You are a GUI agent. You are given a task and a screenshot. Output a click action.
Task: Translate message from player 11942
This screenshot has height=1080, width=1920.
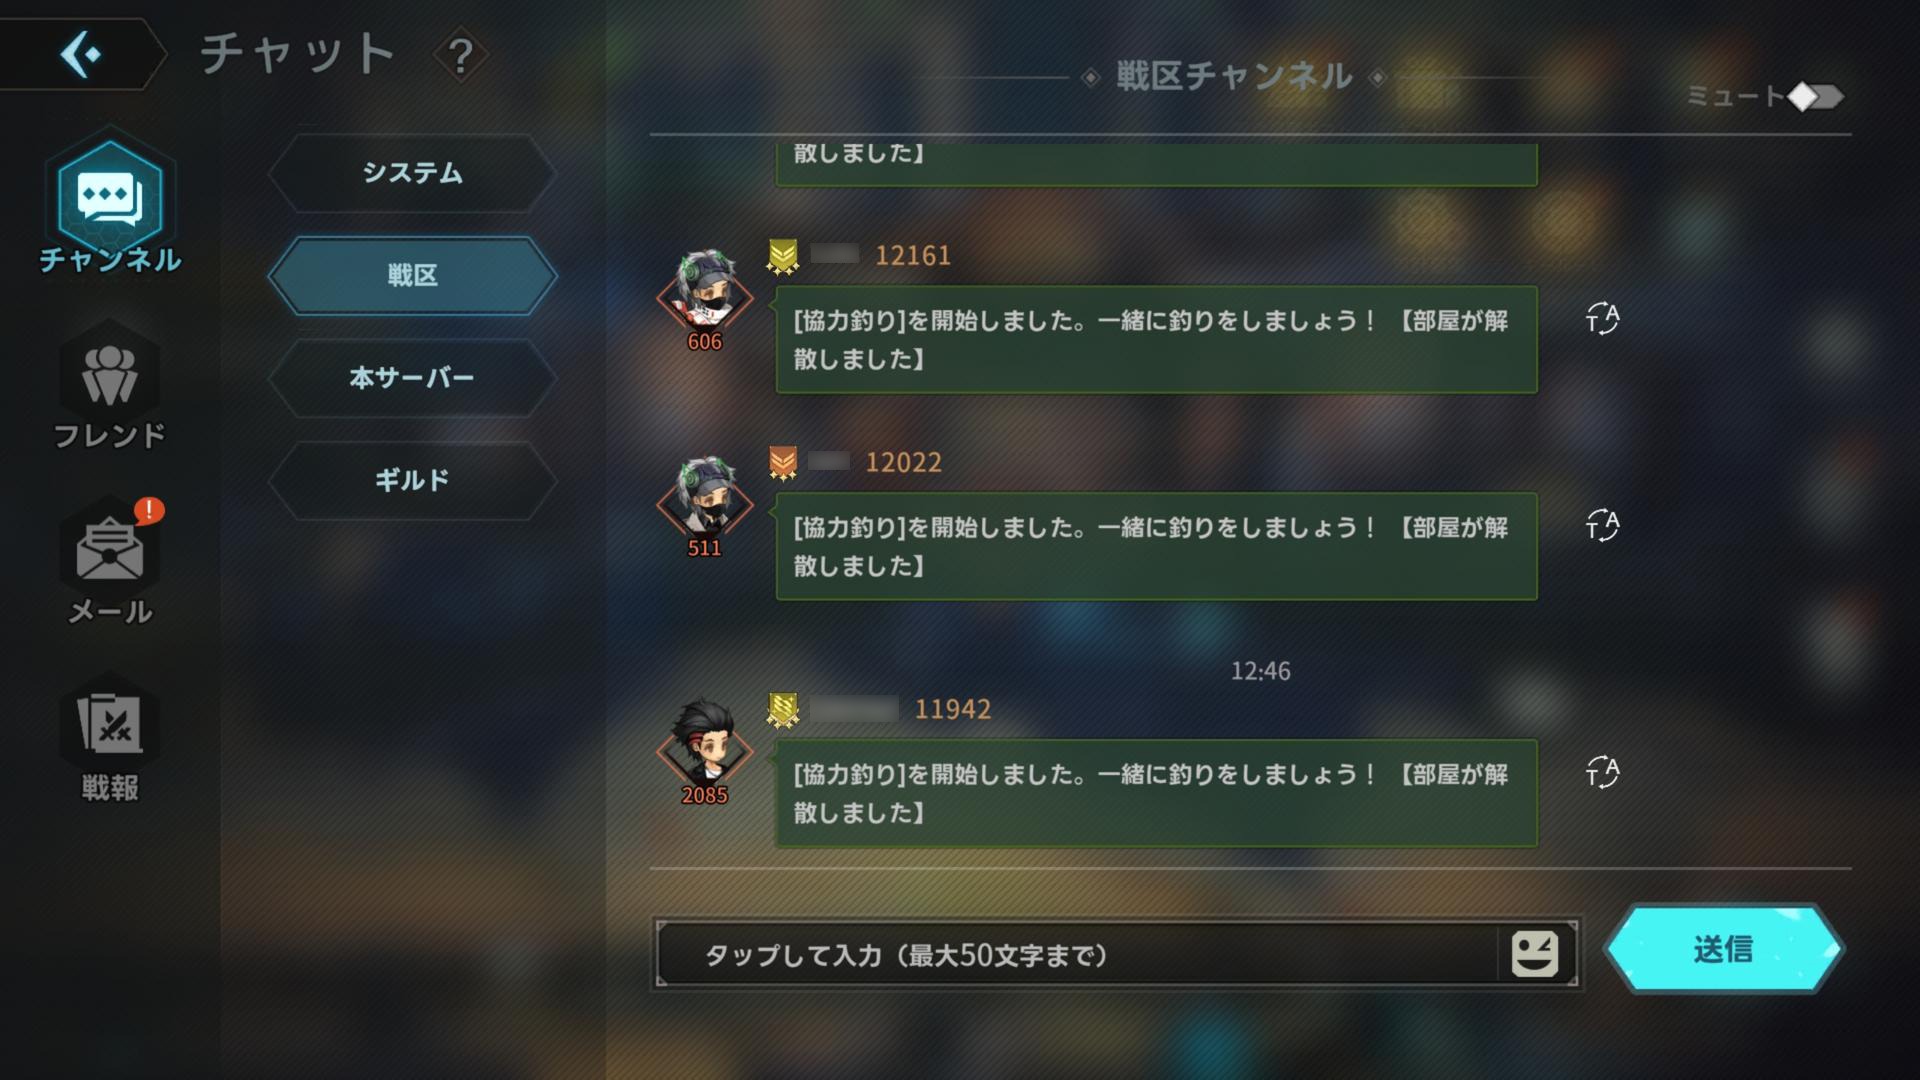(x=1602, y=772)
